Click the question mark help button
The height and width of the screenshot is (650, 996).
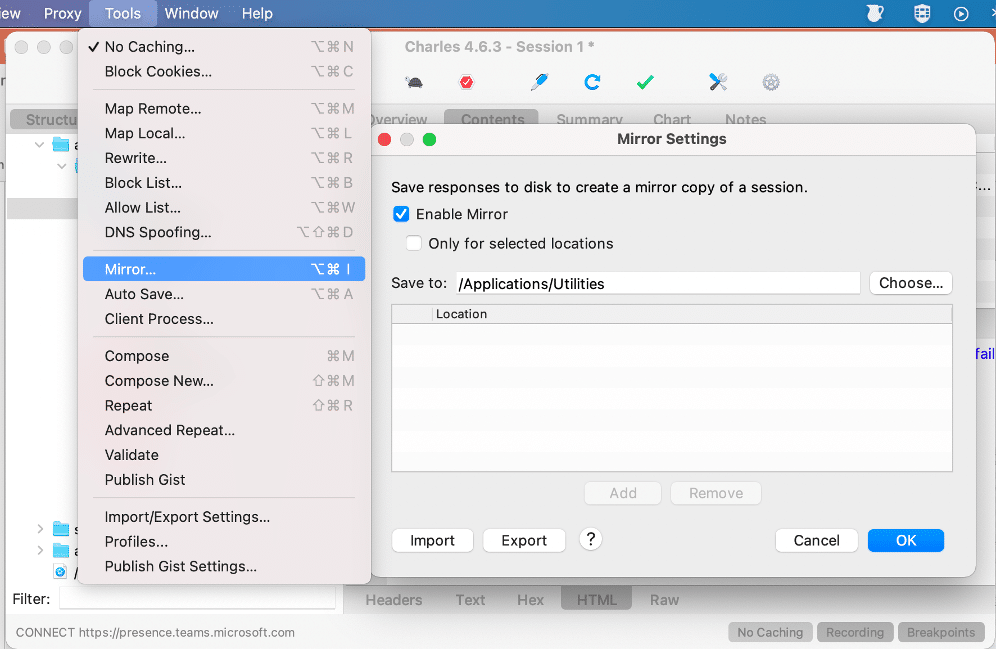(x=591, y=540)
